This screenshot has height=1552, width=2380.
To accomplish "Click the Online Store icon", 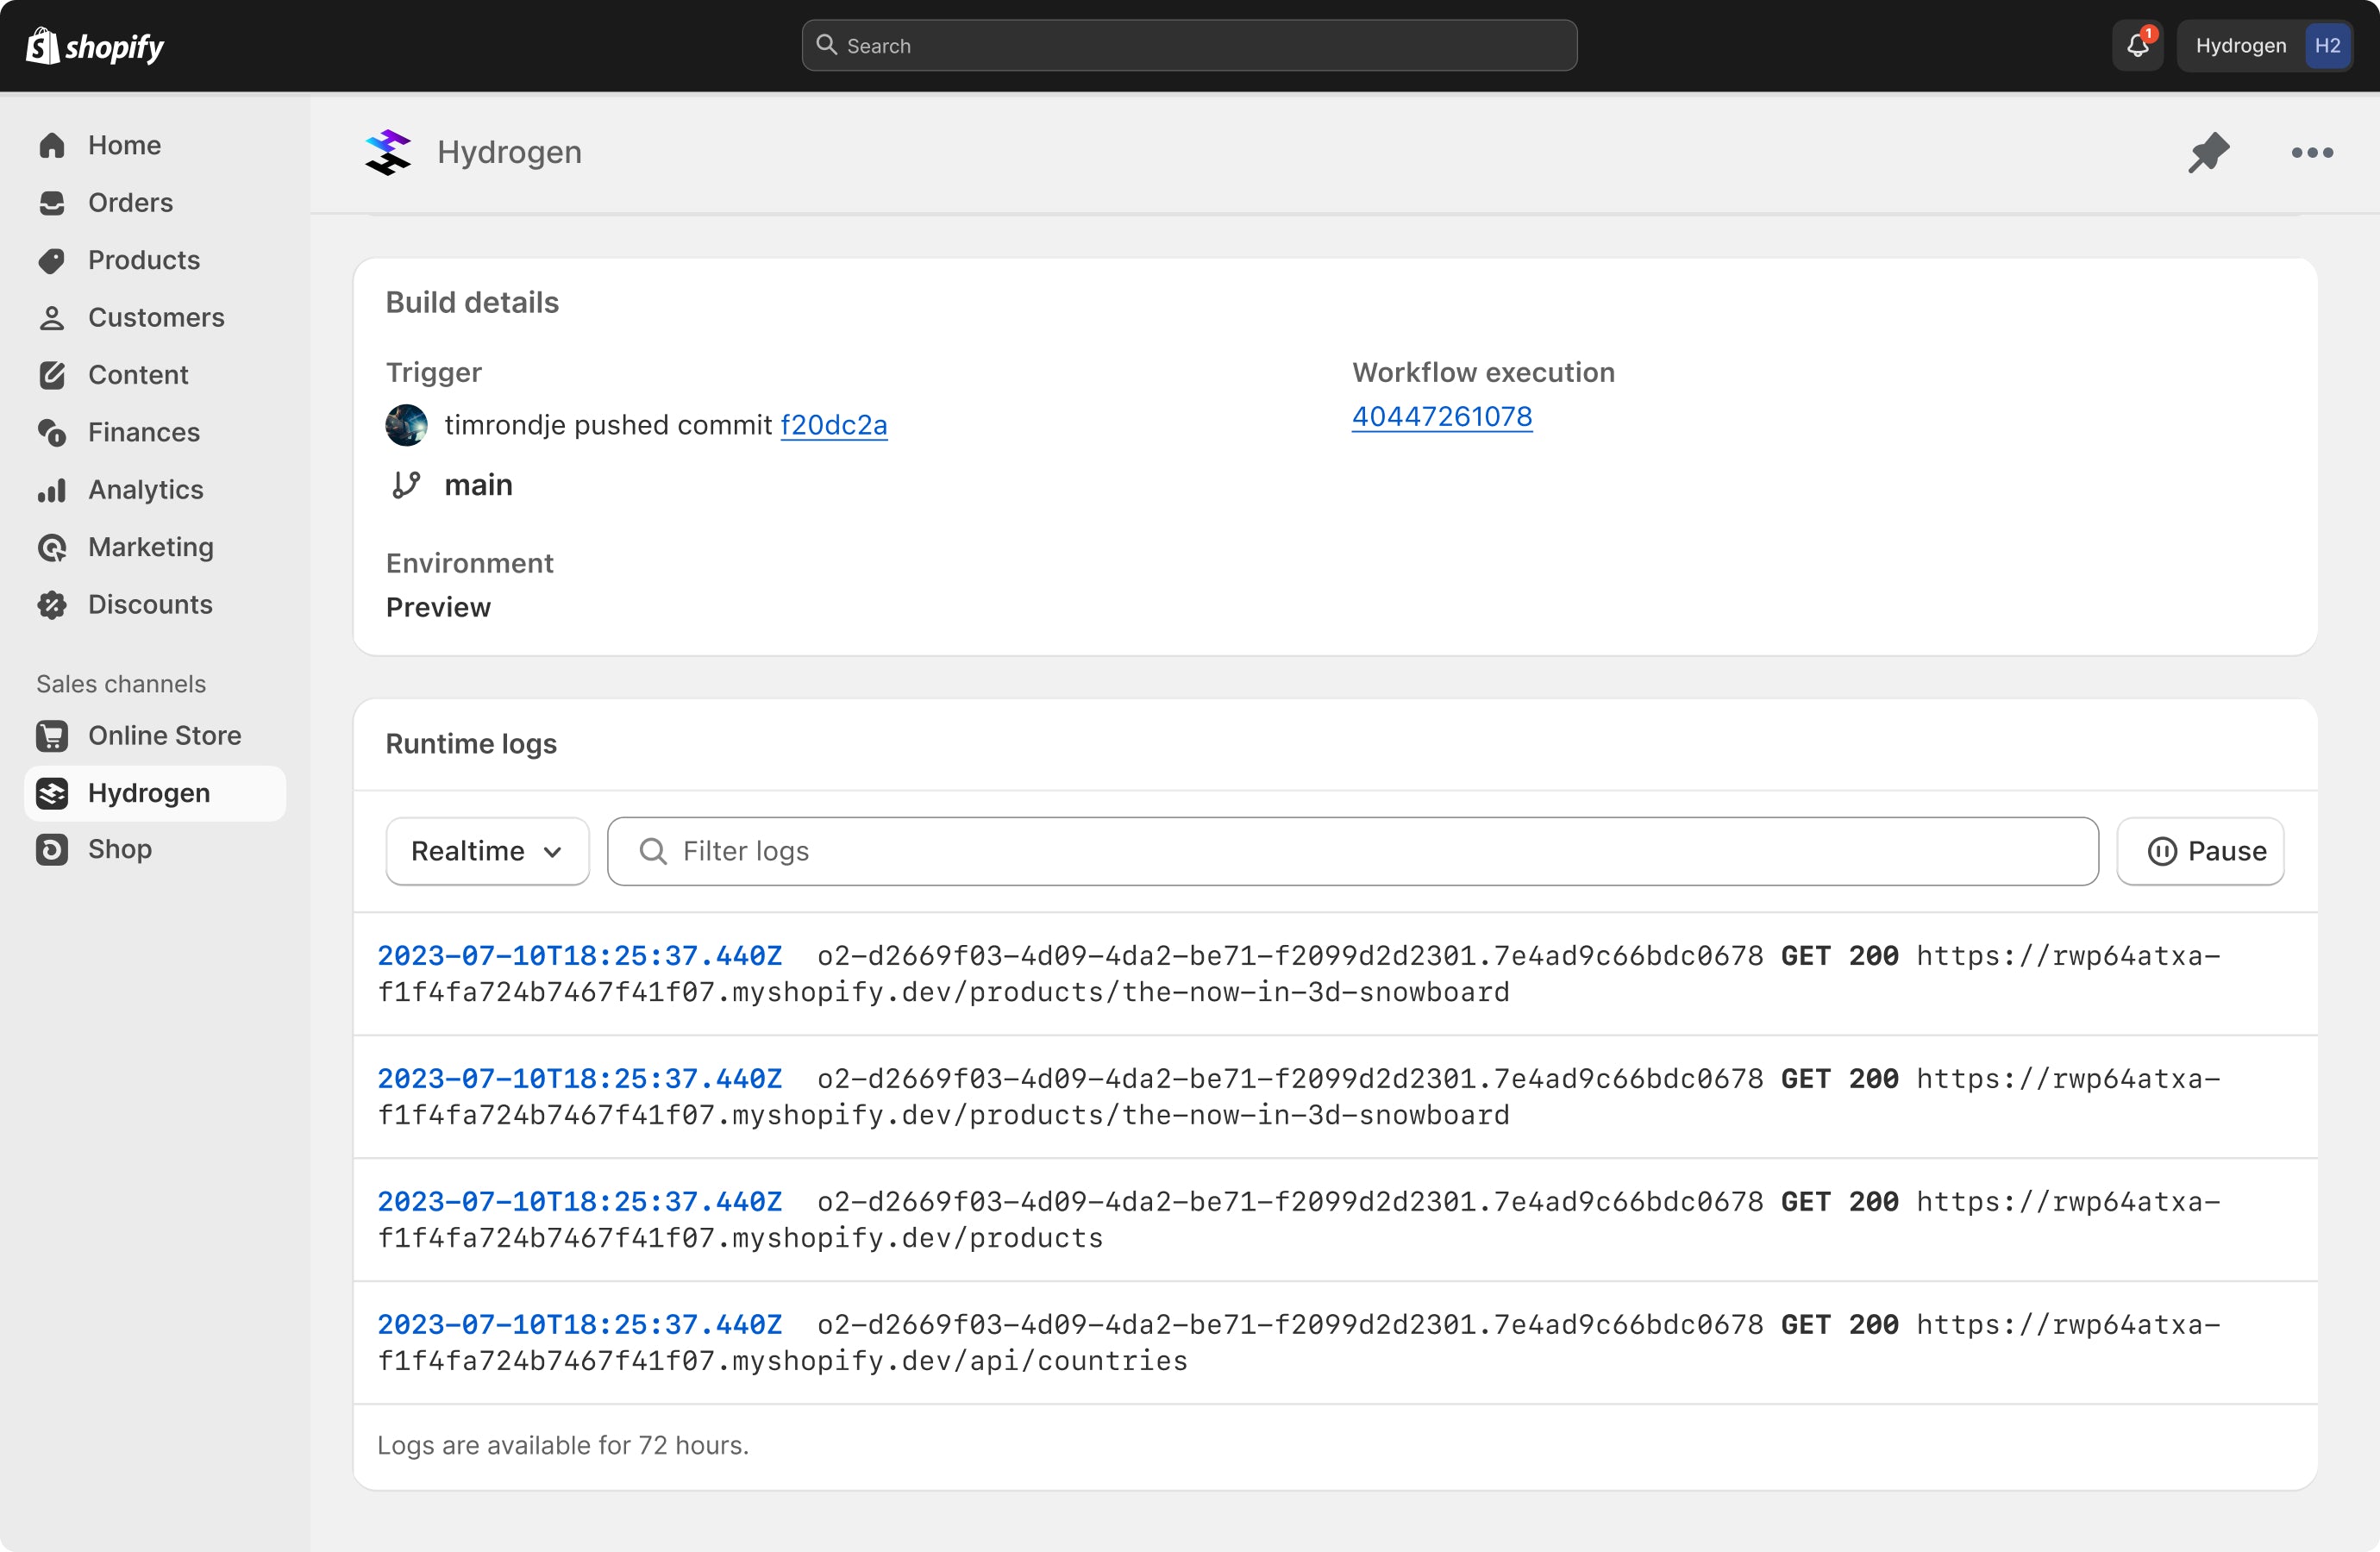I will point(52,736).
